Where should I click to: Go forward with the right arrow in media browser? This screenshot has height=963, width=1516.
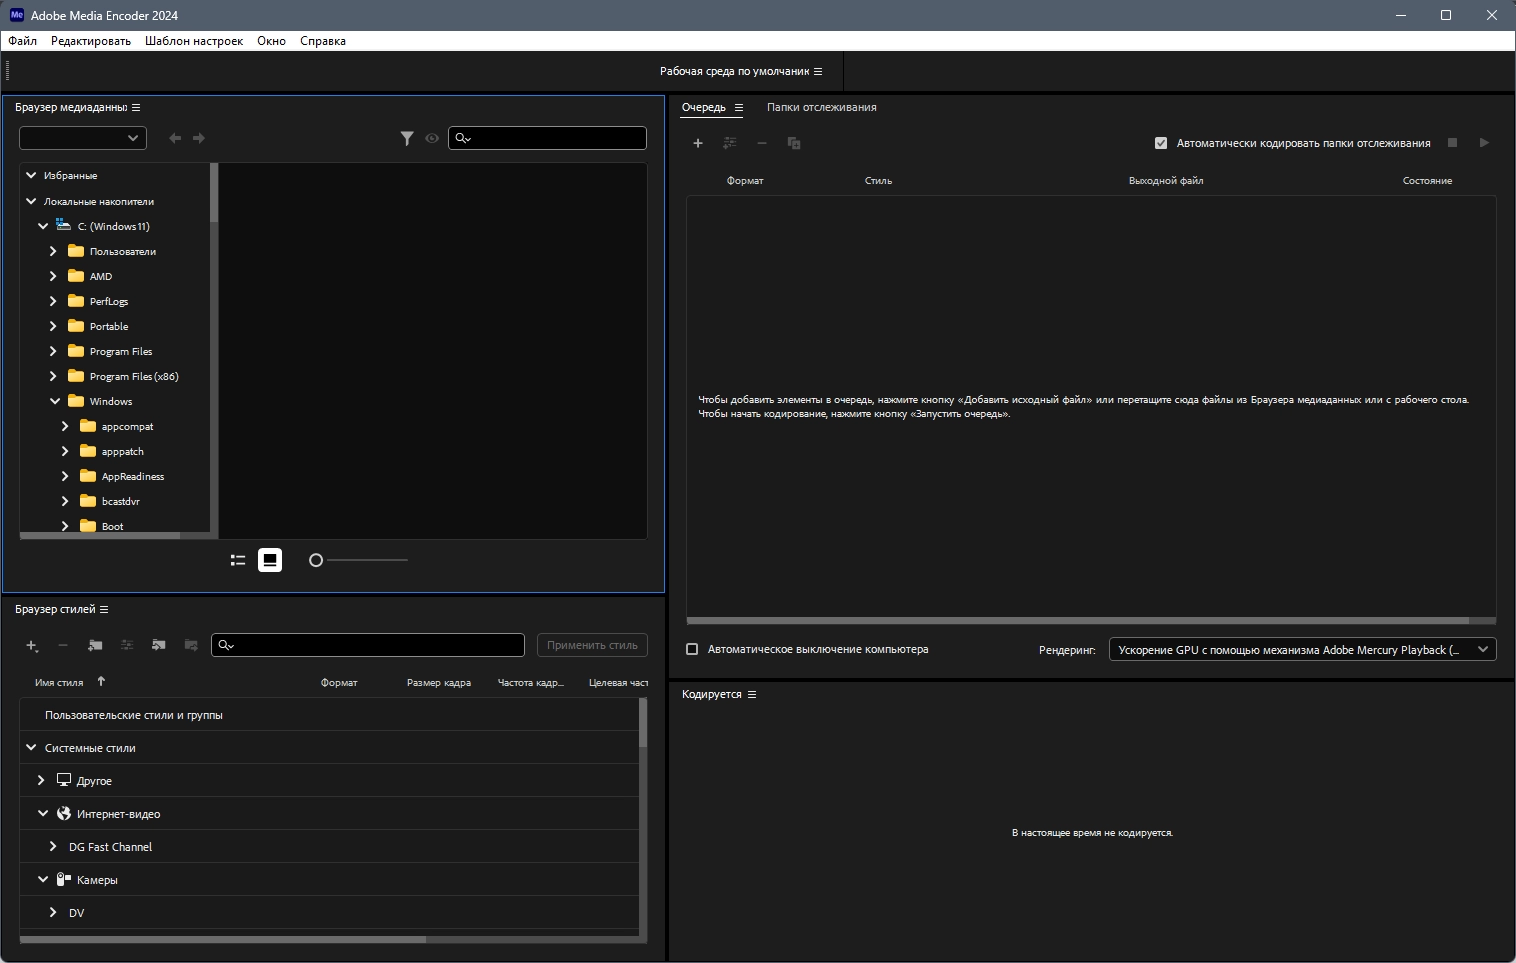(x=199, y=138)
